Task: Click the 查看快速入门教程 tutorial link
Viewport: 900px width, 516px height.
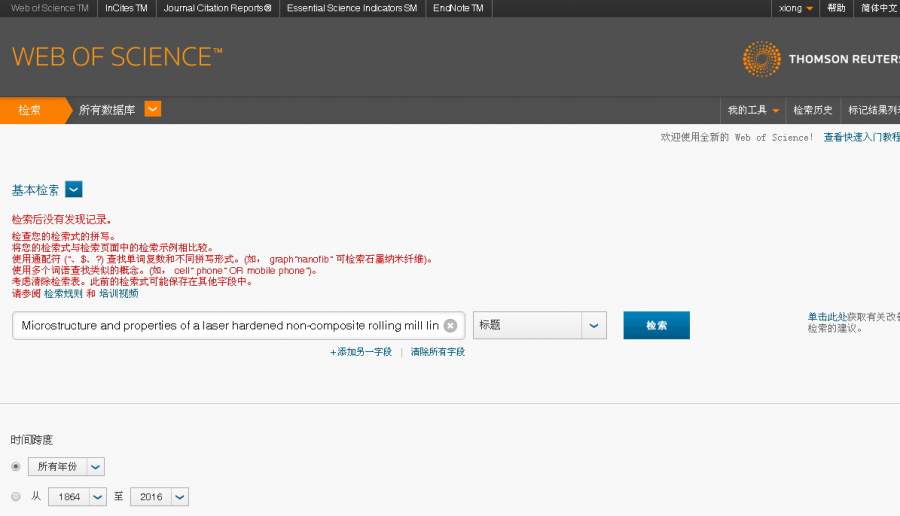Action: [862, 137]
